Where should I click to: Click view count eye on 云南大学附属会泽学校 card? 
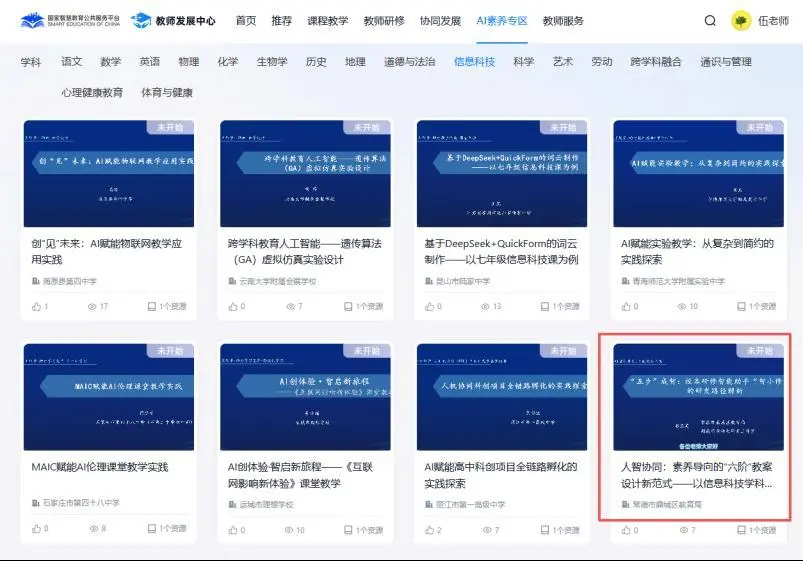(290, 306)
